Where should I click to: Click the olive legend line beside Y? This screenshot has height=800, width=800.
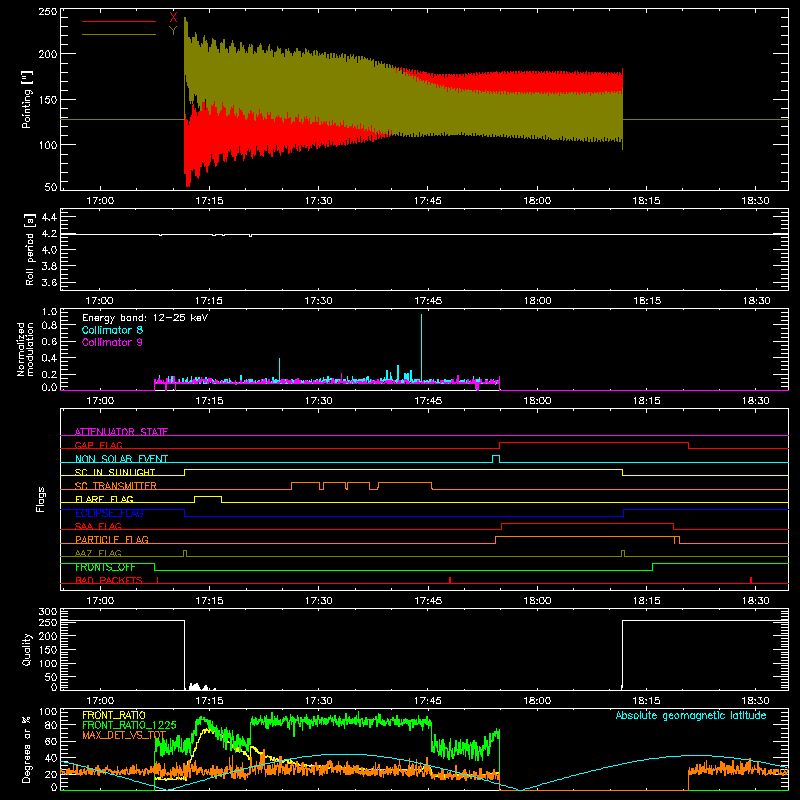[119, 34]
